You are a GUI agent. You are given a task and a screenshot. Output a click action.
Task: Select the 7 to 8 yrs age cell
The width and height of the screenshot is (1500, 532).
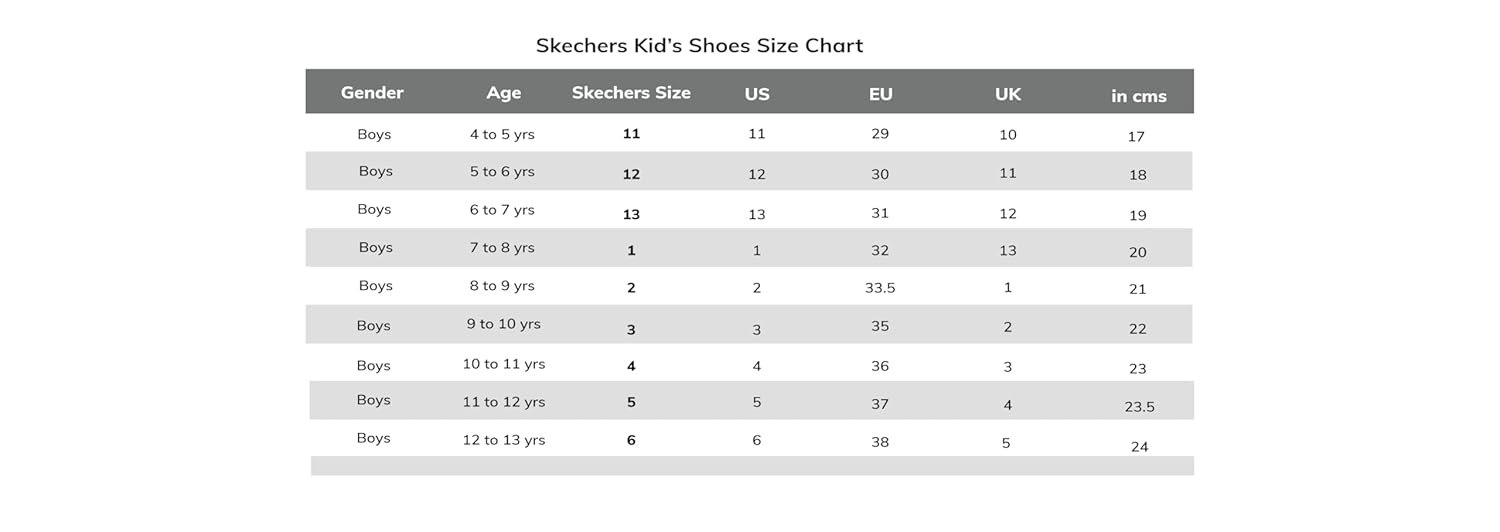502,248
